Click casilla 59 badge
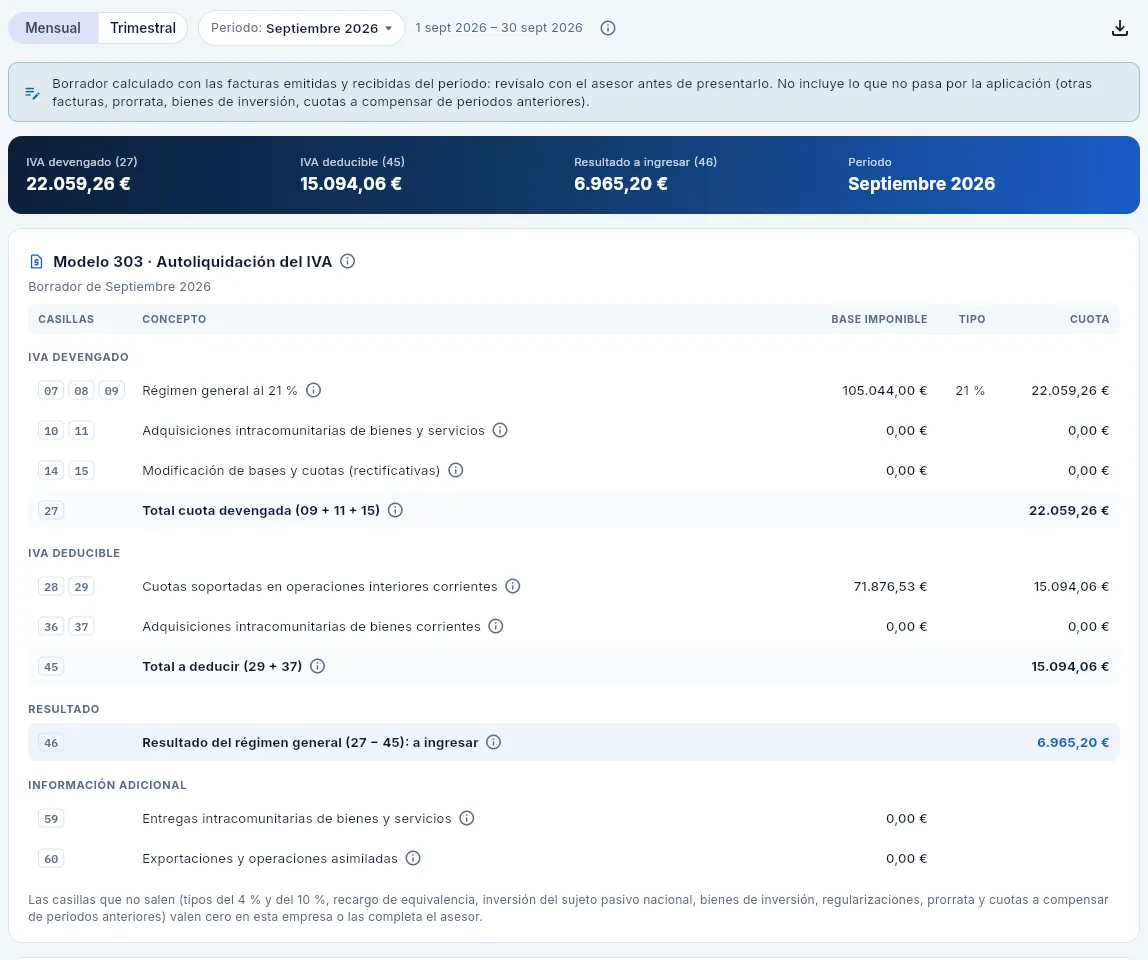The width and height of the screenshot is (1148, 960). point(51,819)
